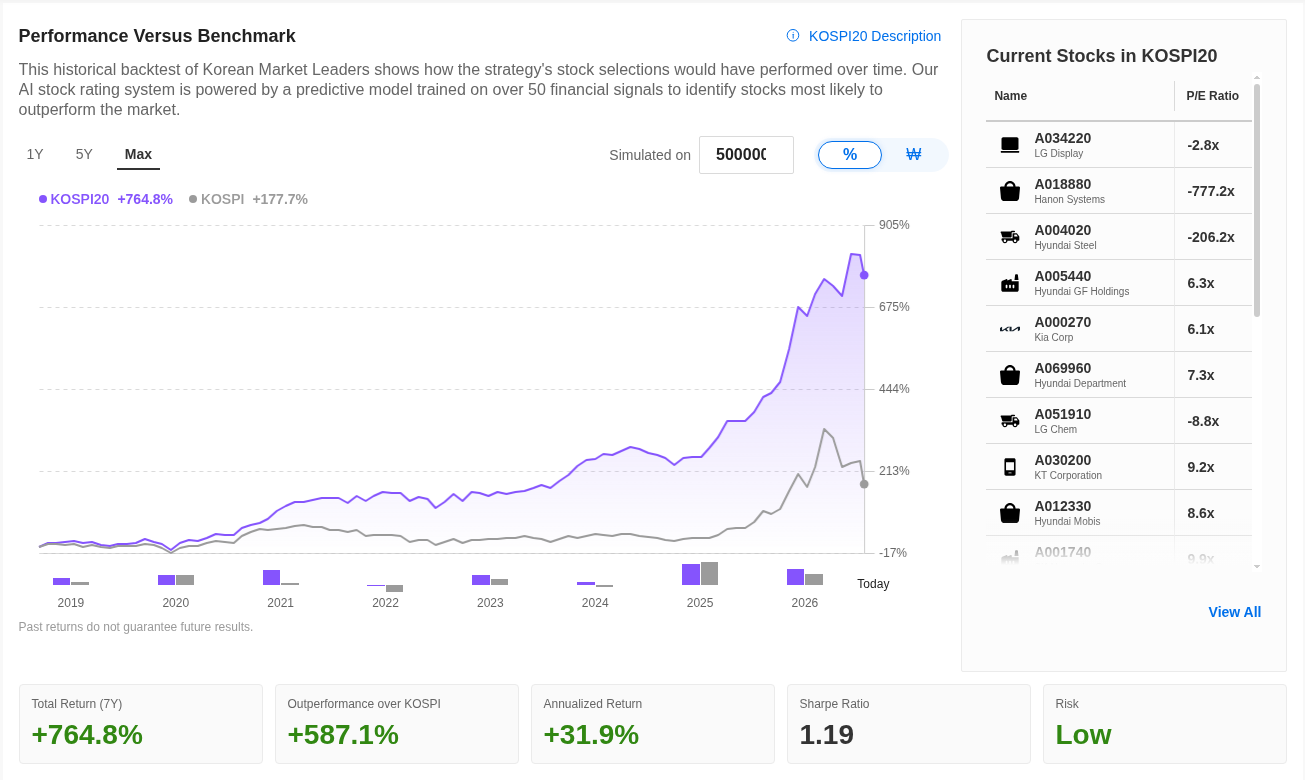Click the scroll-down arrow of the stock list
This screenshot has height=780, width=1305.
[x=1257, y=567]
